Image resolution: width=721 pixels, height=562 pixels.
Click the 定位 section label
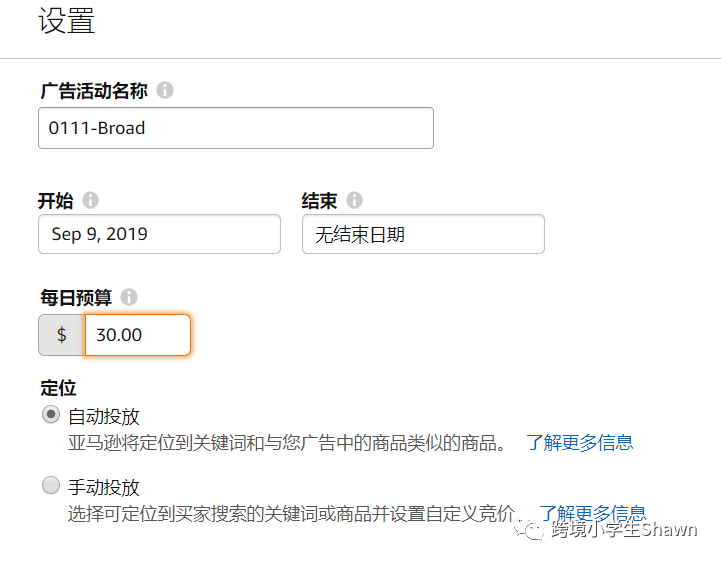click(x=58, y=387)
